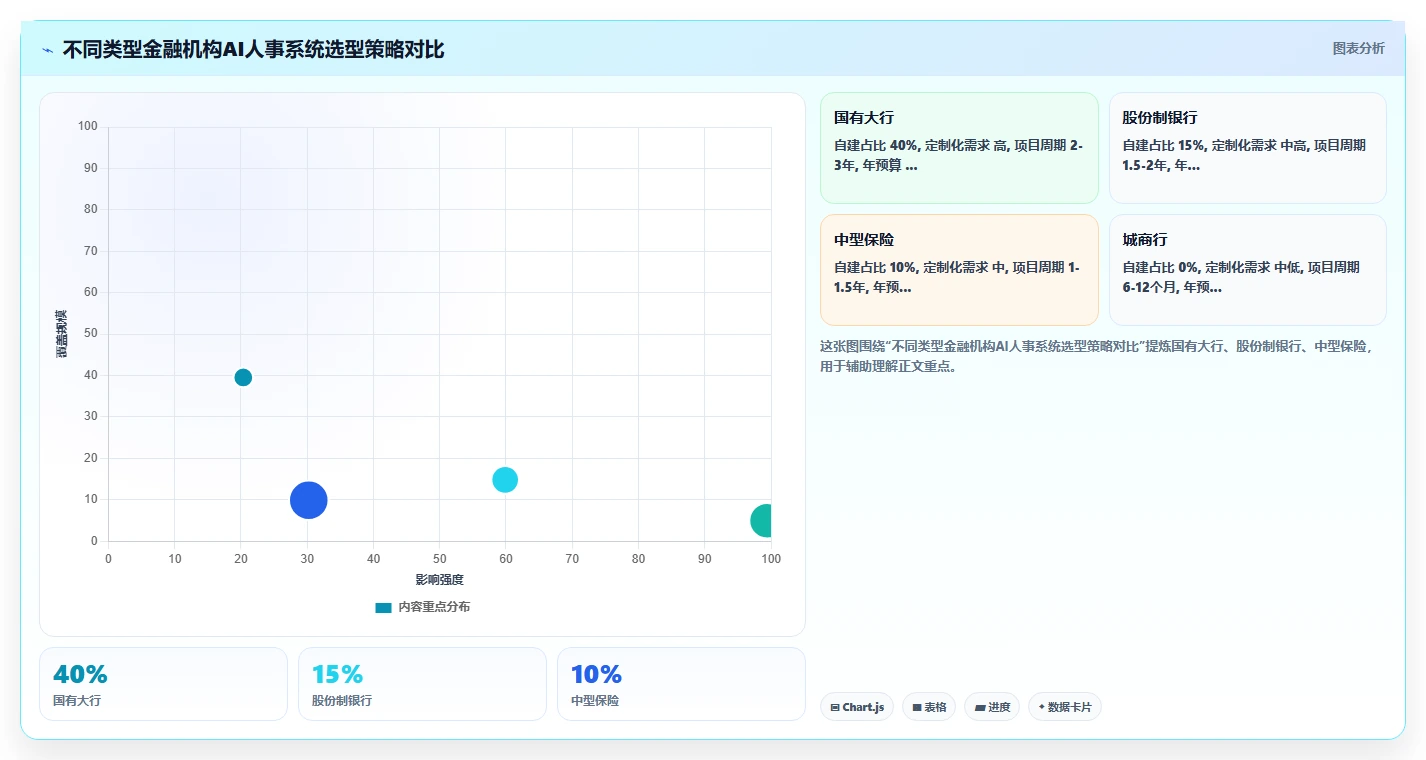Screen dimensions: 1426x760
Task: Click the 影响强度 x-axis label
Action: pos(440,580)
